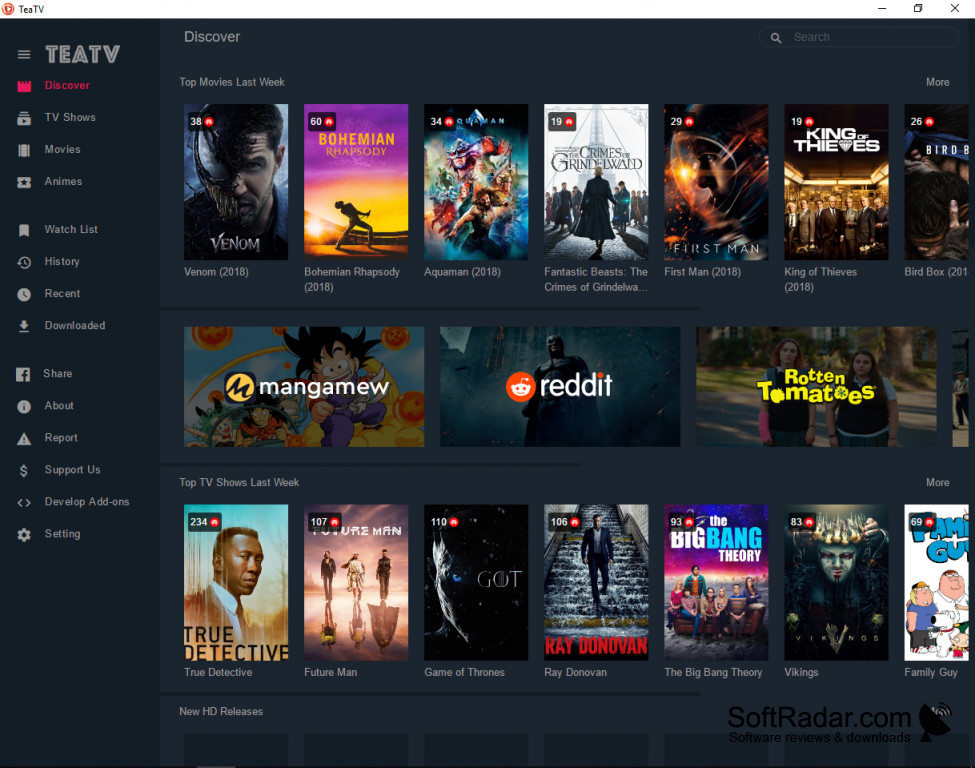
Task: Click the Develop Add-ons code icon
Action: click(x=24, y=502)
